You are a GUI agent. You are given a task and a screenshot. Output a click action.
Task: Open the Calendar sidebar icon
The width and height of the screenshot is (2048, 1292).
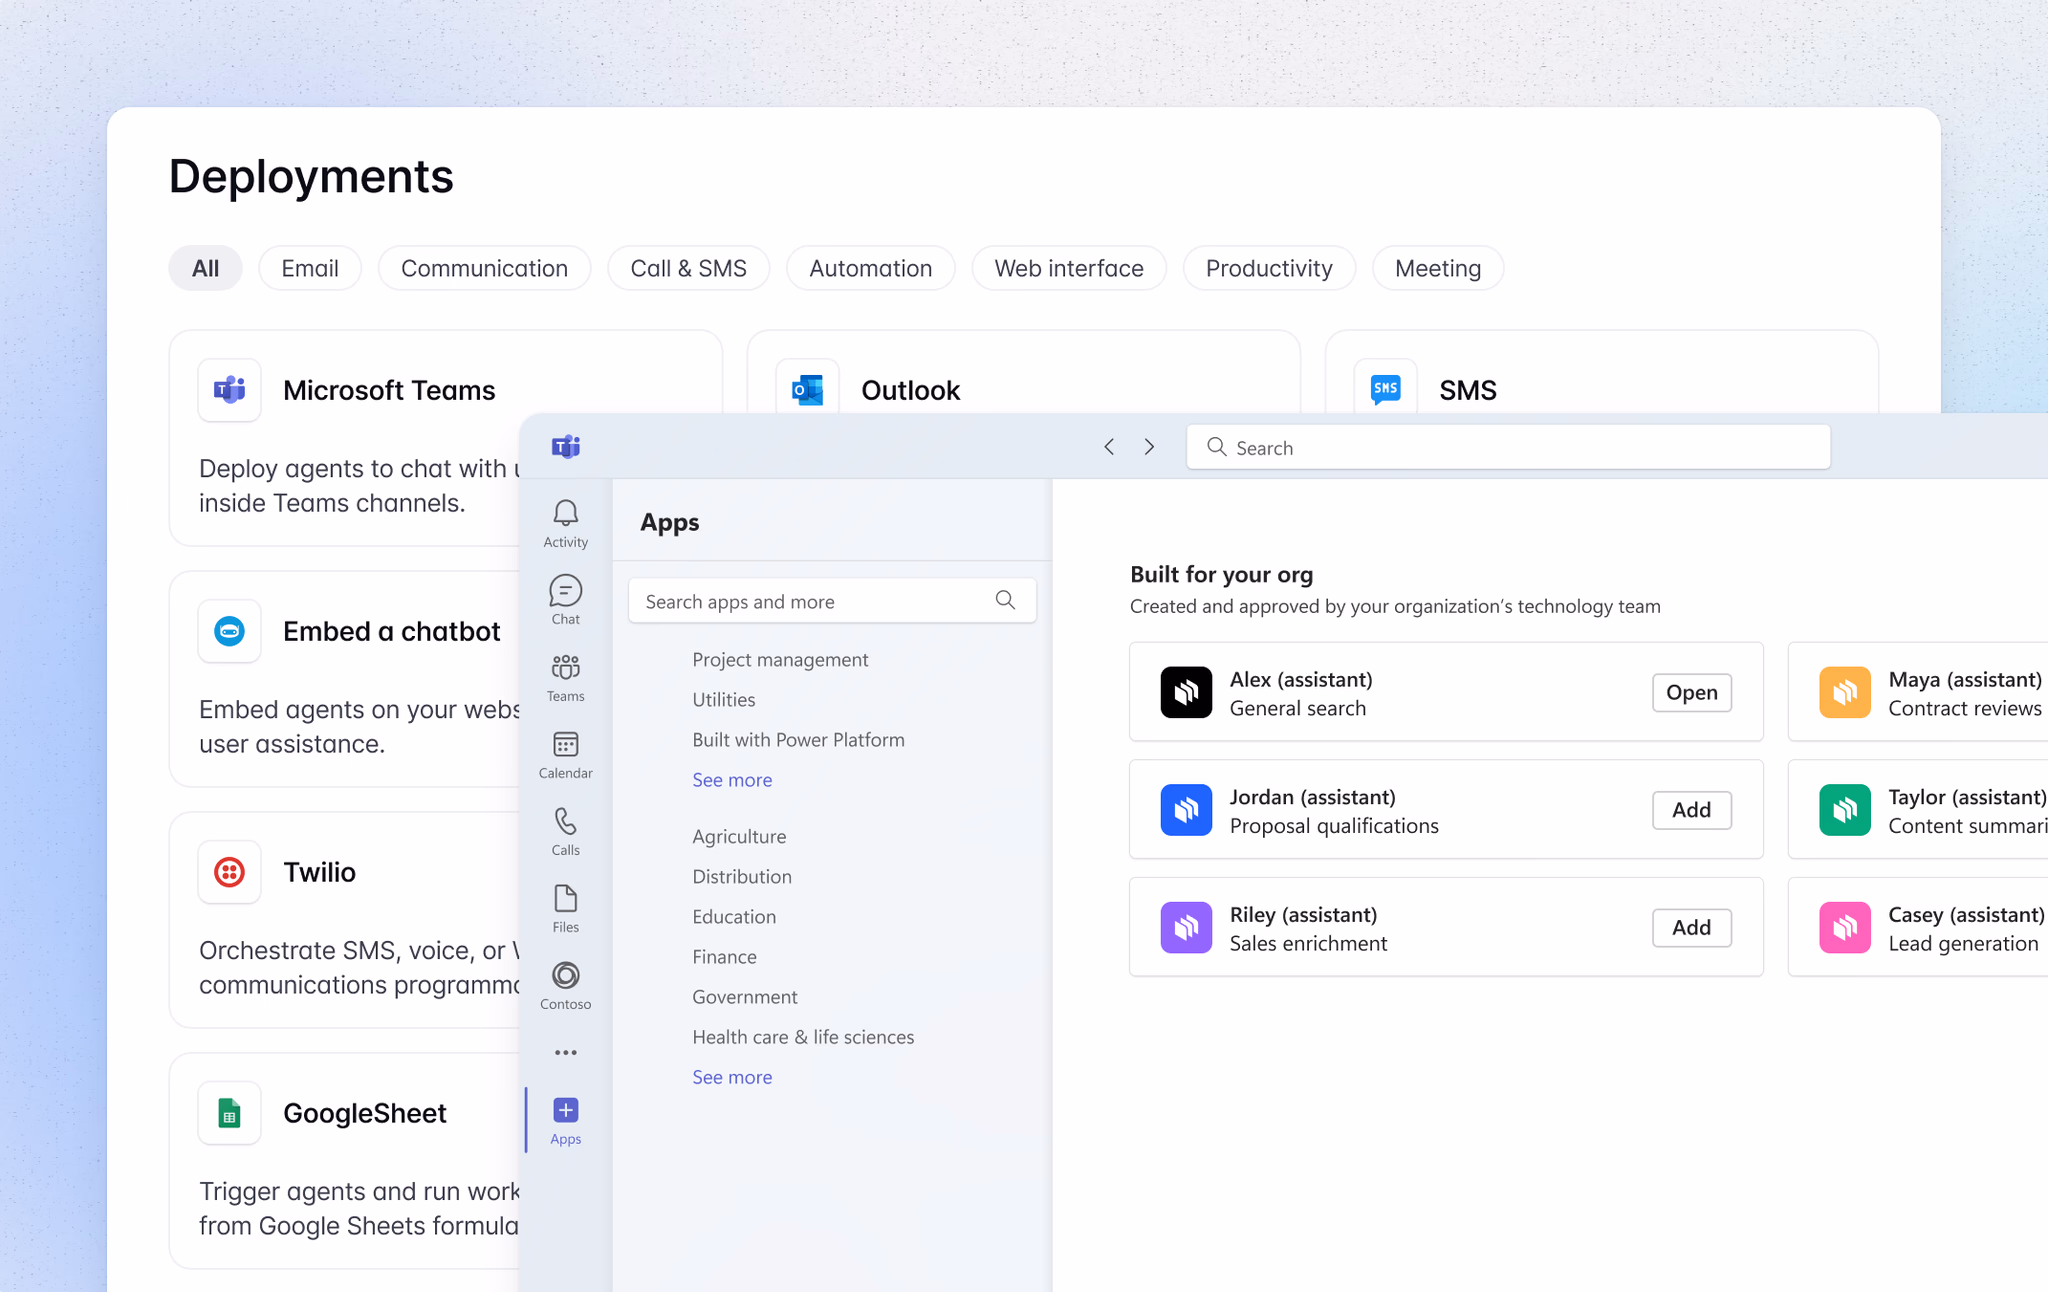pos(565,754)
